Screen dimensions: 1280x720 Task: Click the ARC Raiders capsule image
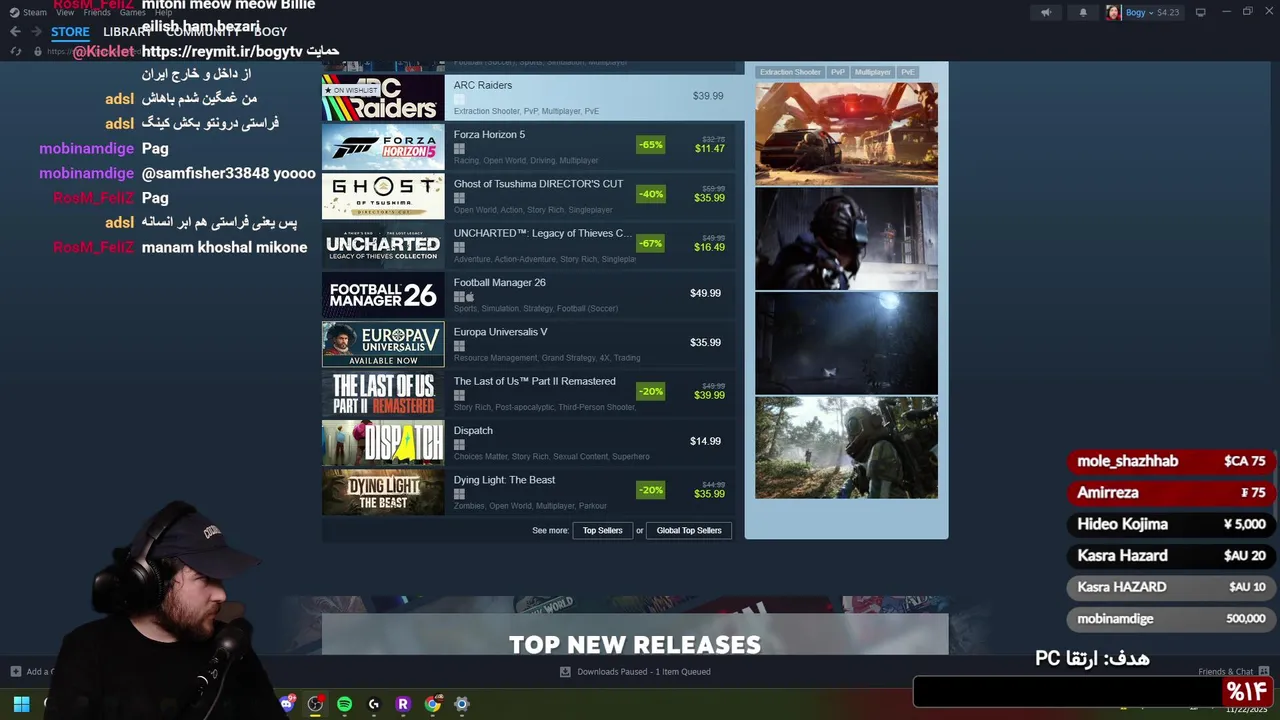click(383, 97)
